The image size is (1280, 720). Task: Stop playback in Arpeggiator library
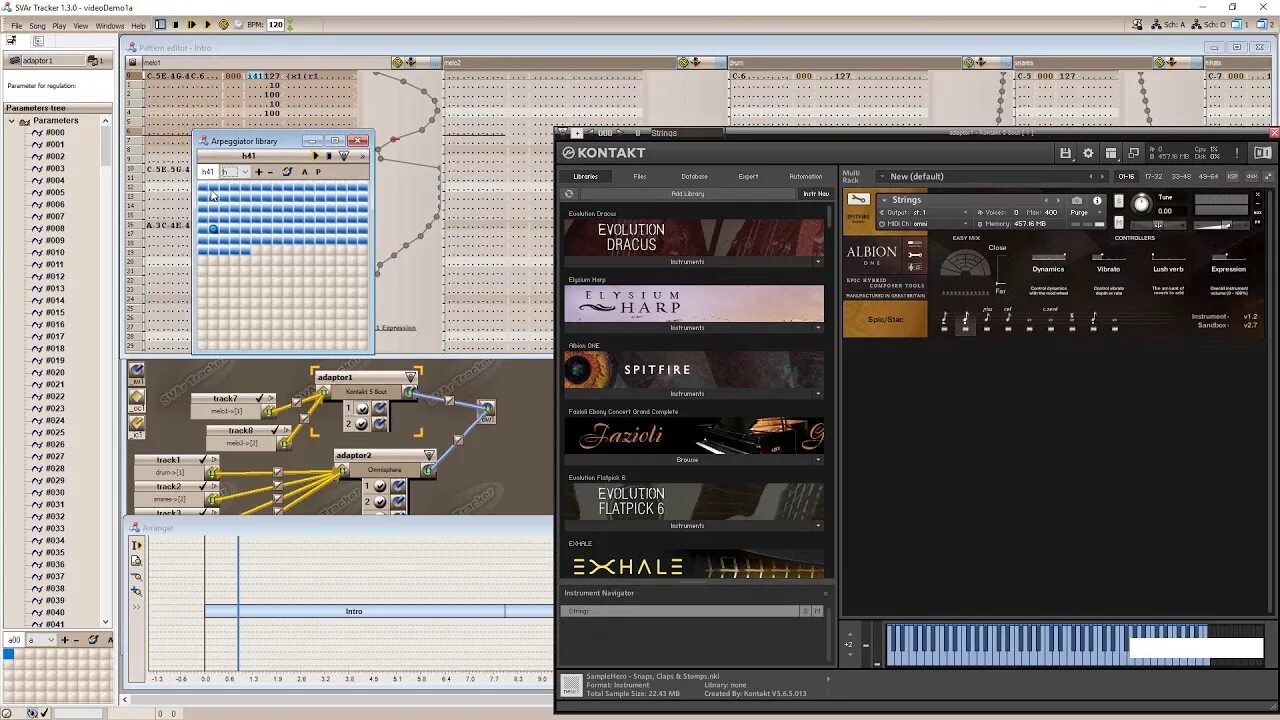(329, 156)
